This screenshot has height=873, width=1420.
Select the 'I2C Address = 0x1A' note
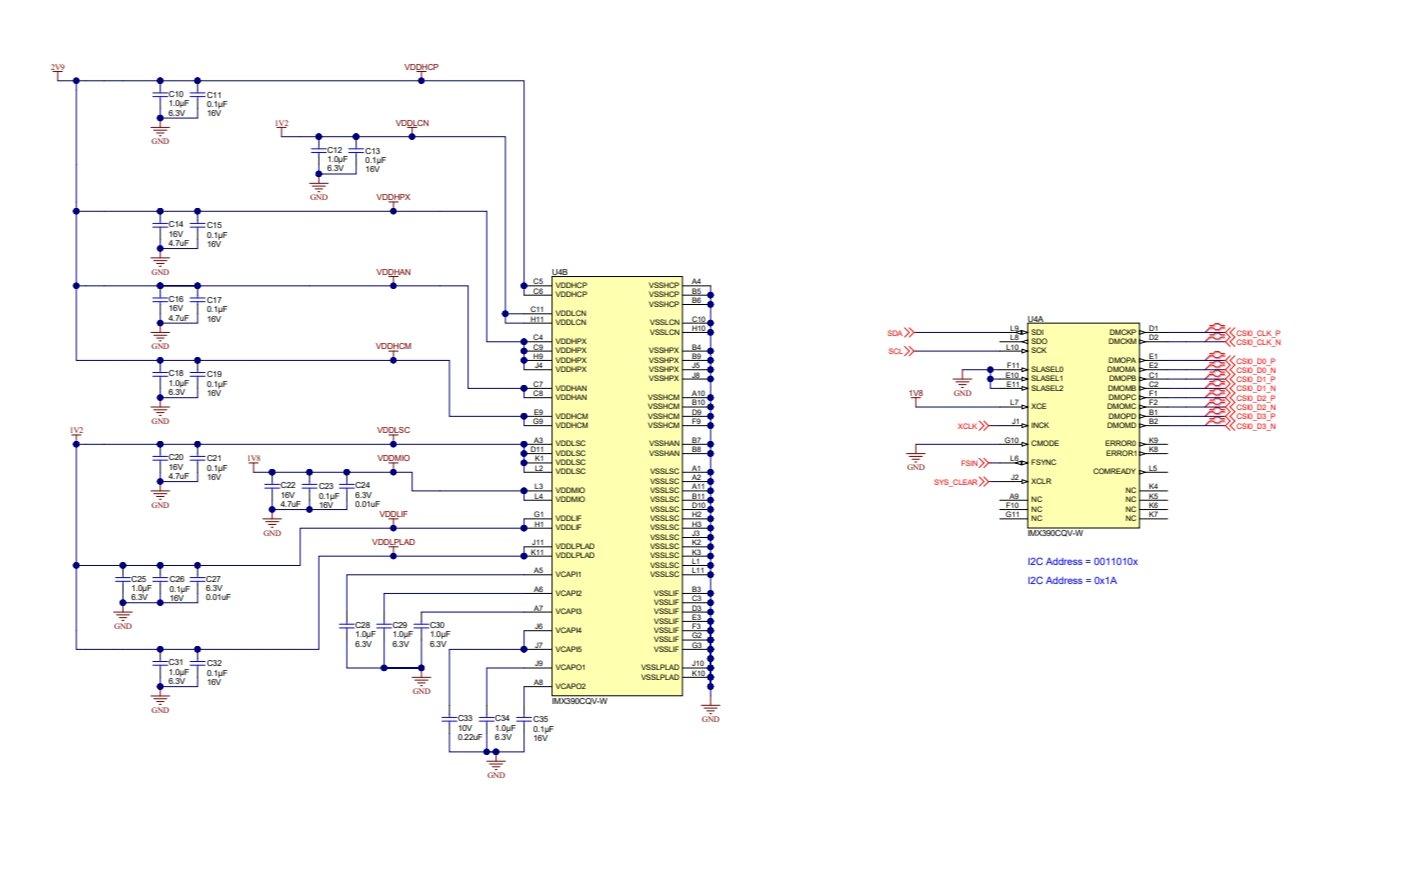1072,580
